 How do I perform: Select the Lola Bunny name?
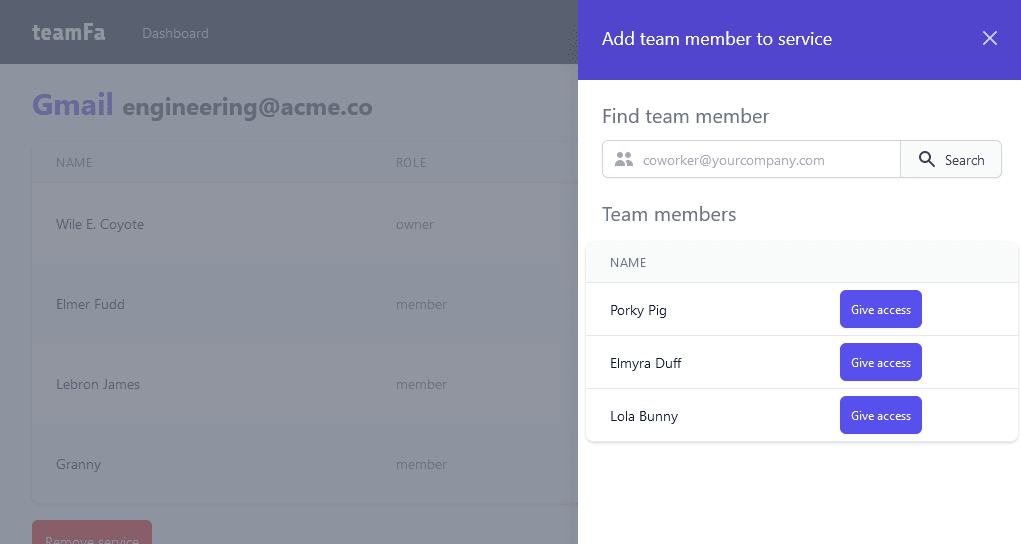(x=644, y=416)
